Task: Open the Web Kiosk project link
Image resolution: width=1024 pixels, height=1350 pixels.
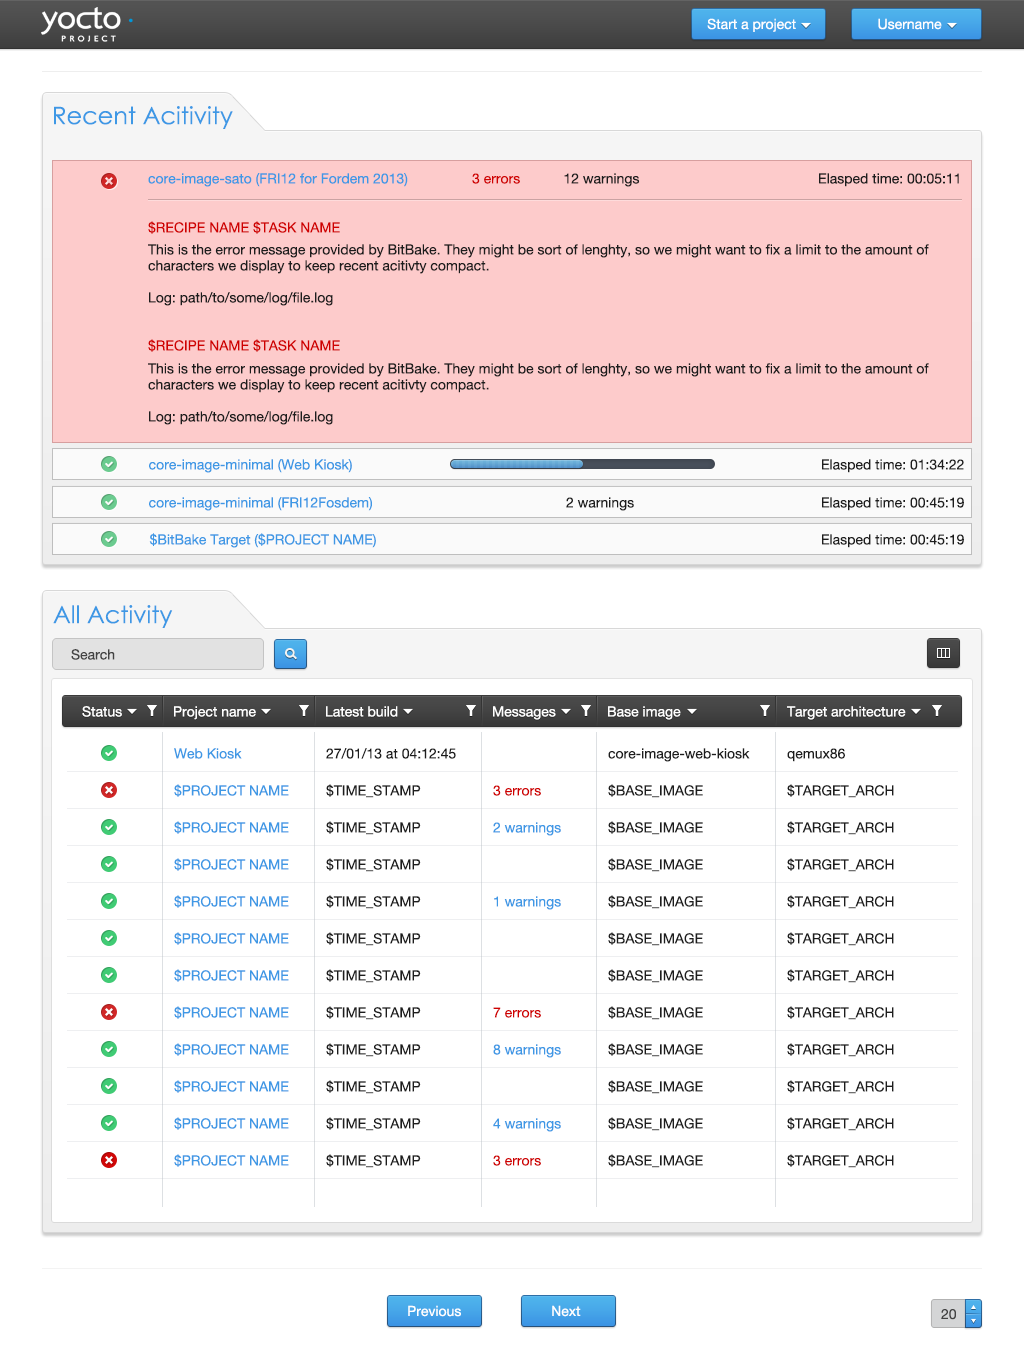Action: pyautogui.click(x=207, y=754)
